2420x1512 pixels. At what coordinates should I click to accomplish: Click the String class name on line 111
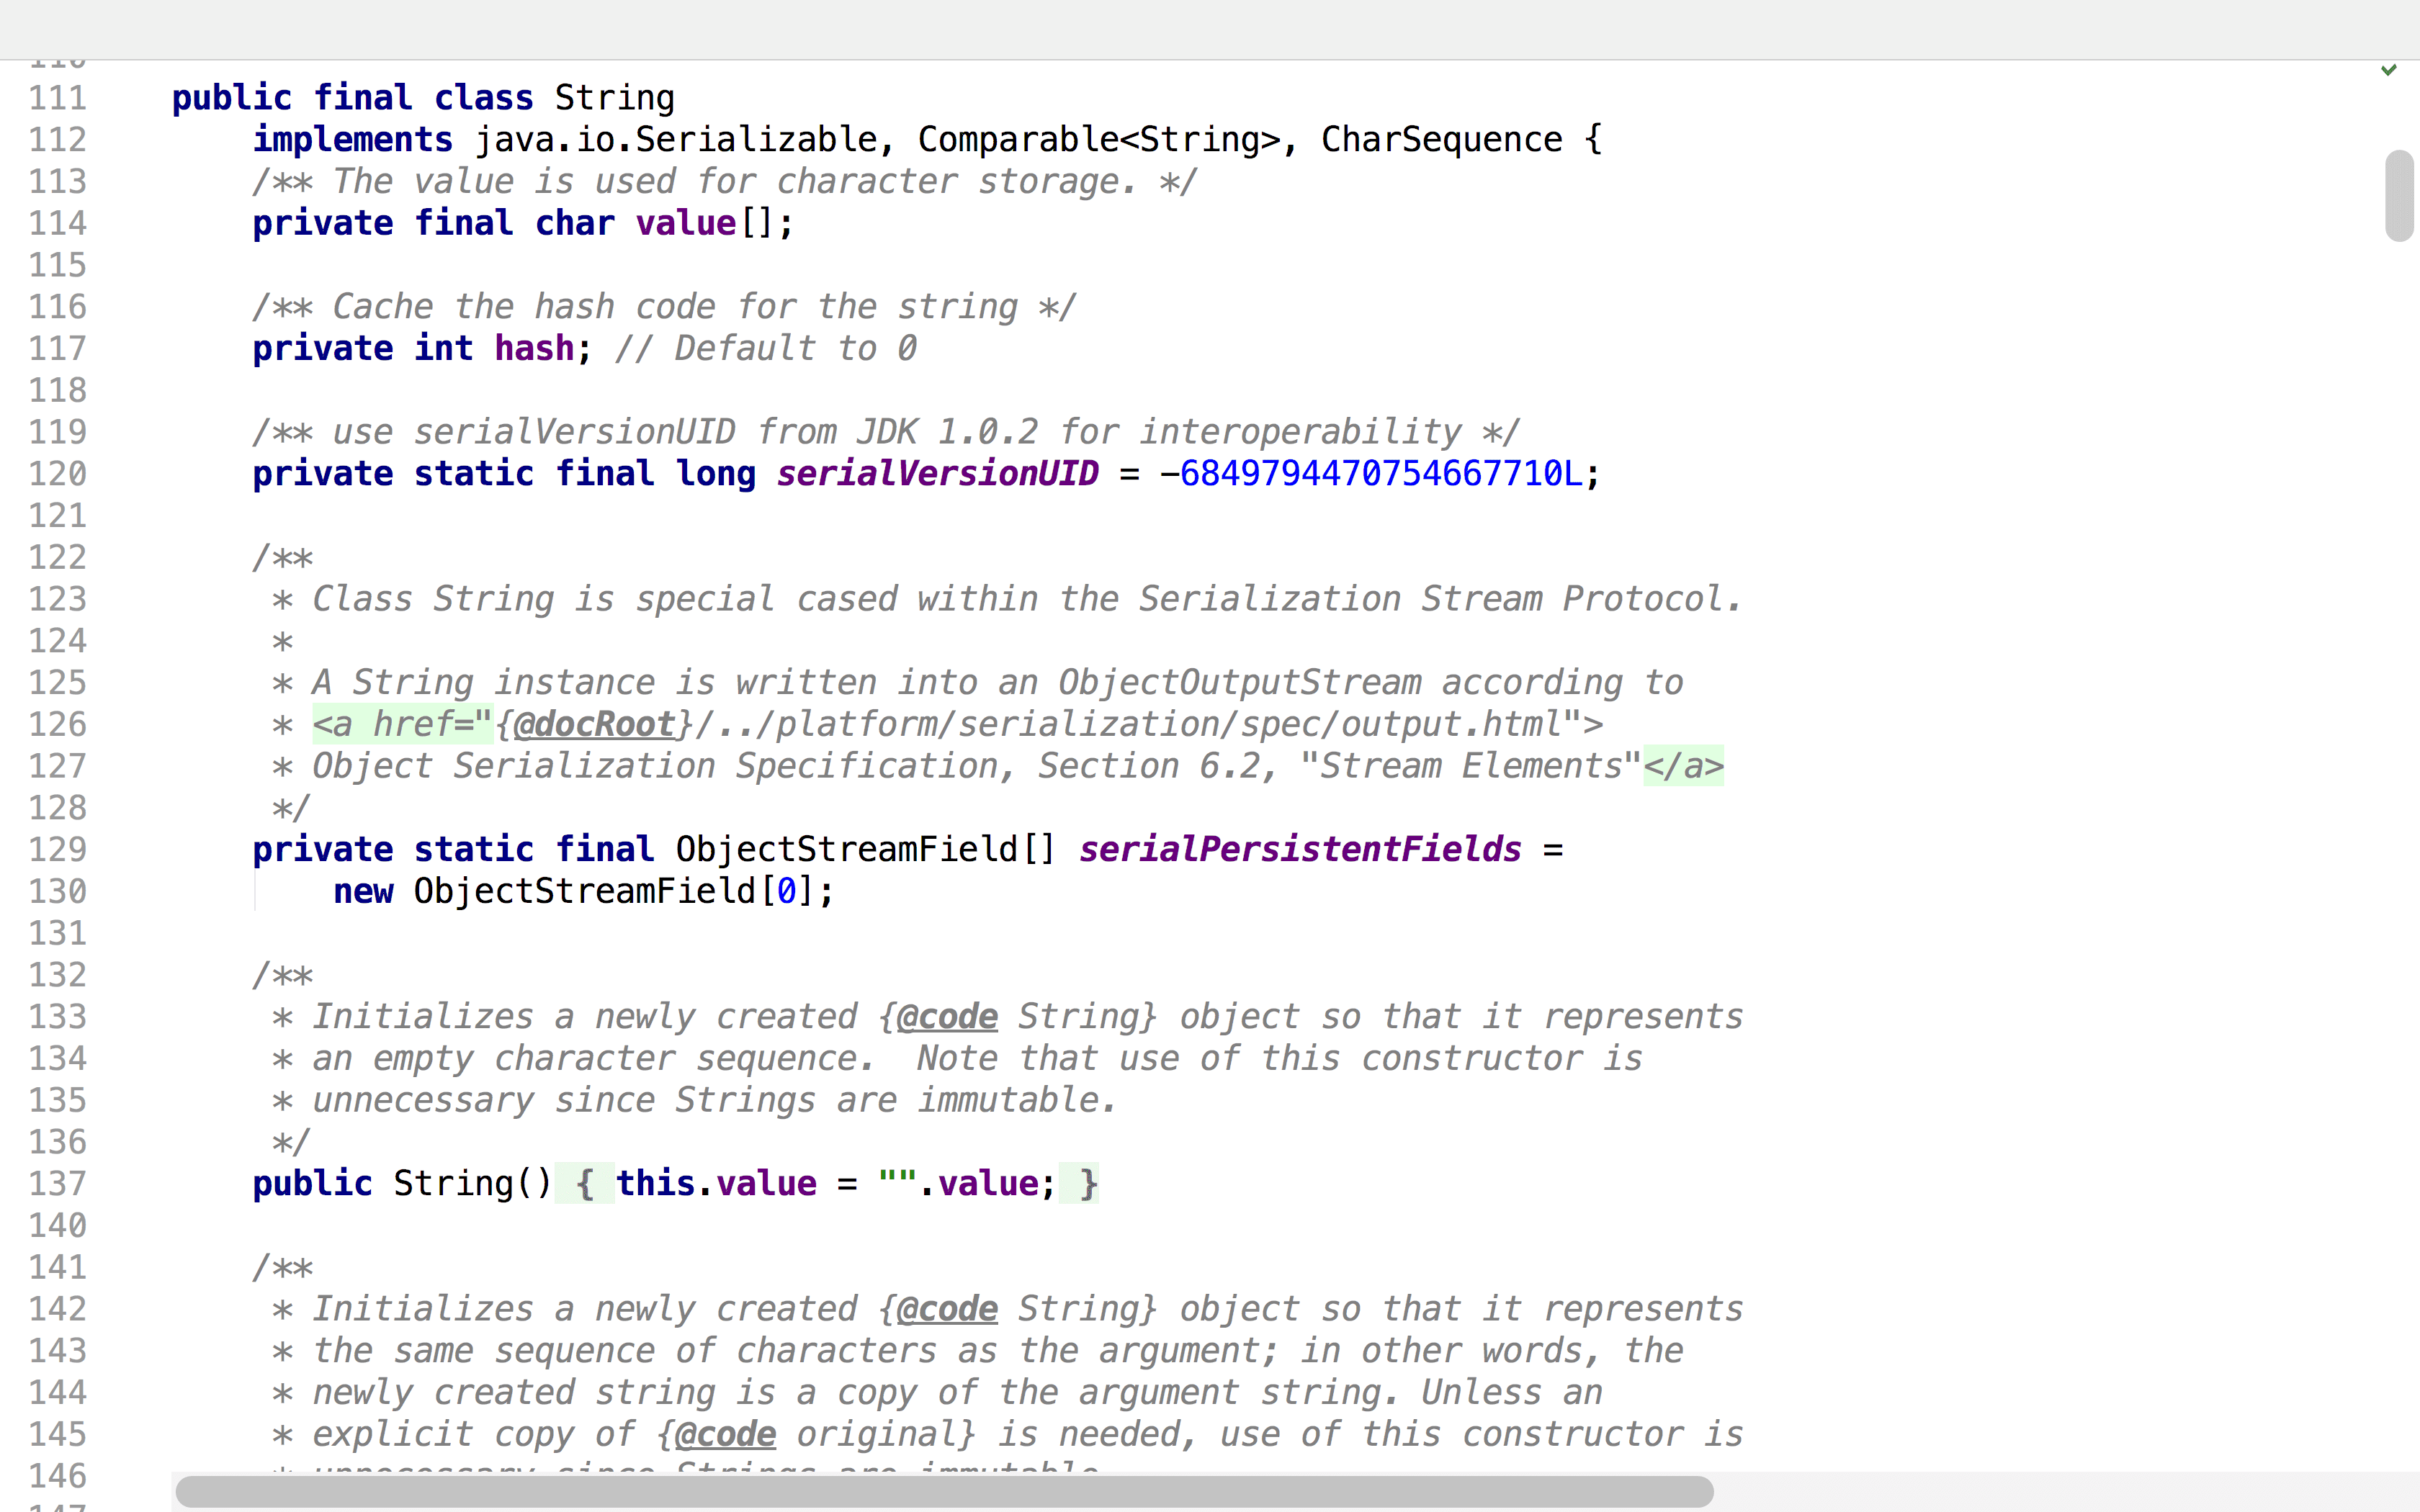tap(614, 98)
